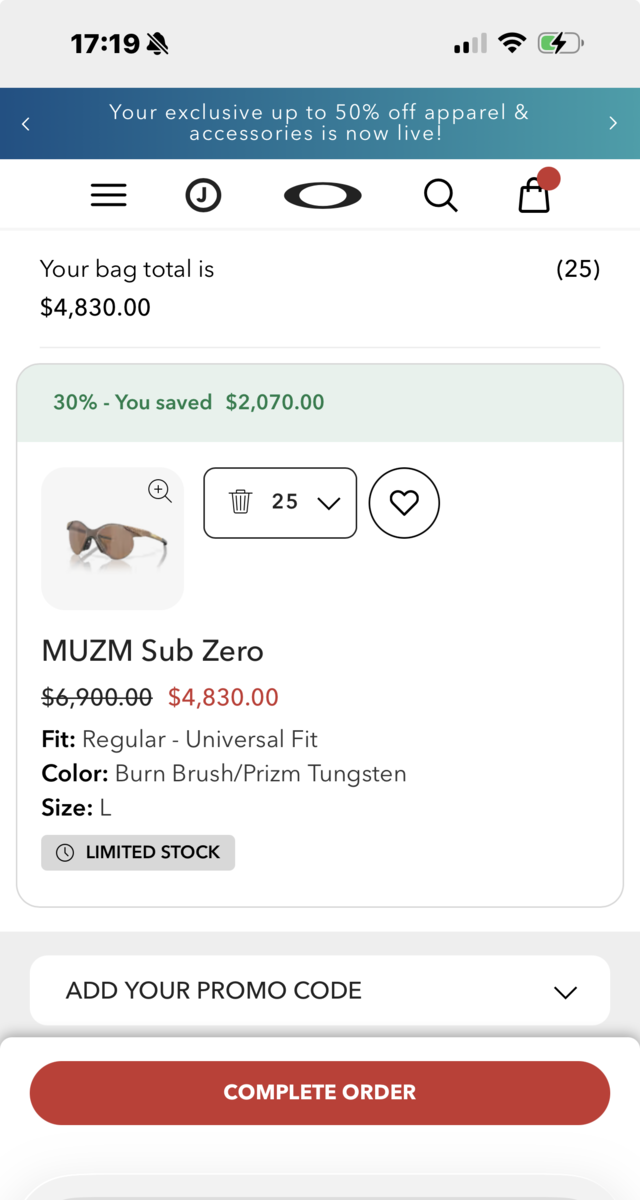The width and height of the screenshot is (640, 1200).
Task: Open the MUZM Sub Zero product title
Action: 152,651
